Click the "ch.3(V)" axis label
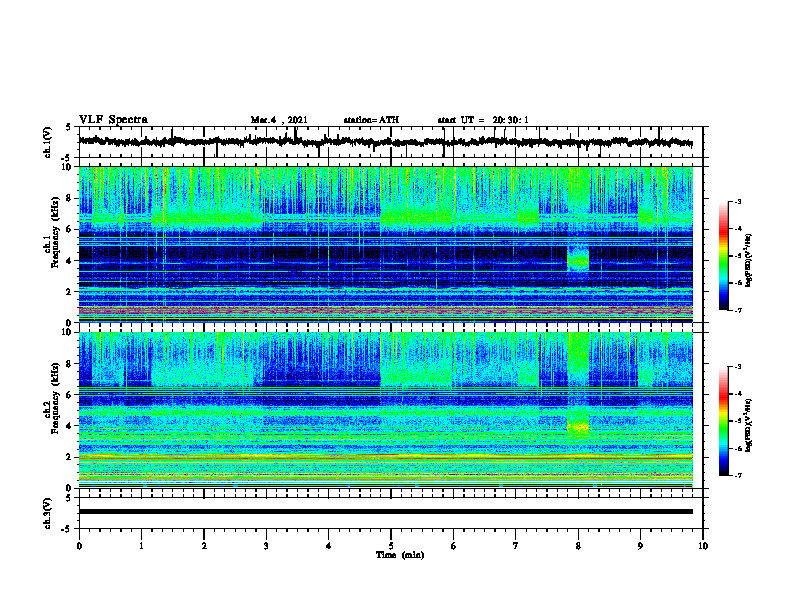This screenshot has width=792, height=612. (47, 513)
